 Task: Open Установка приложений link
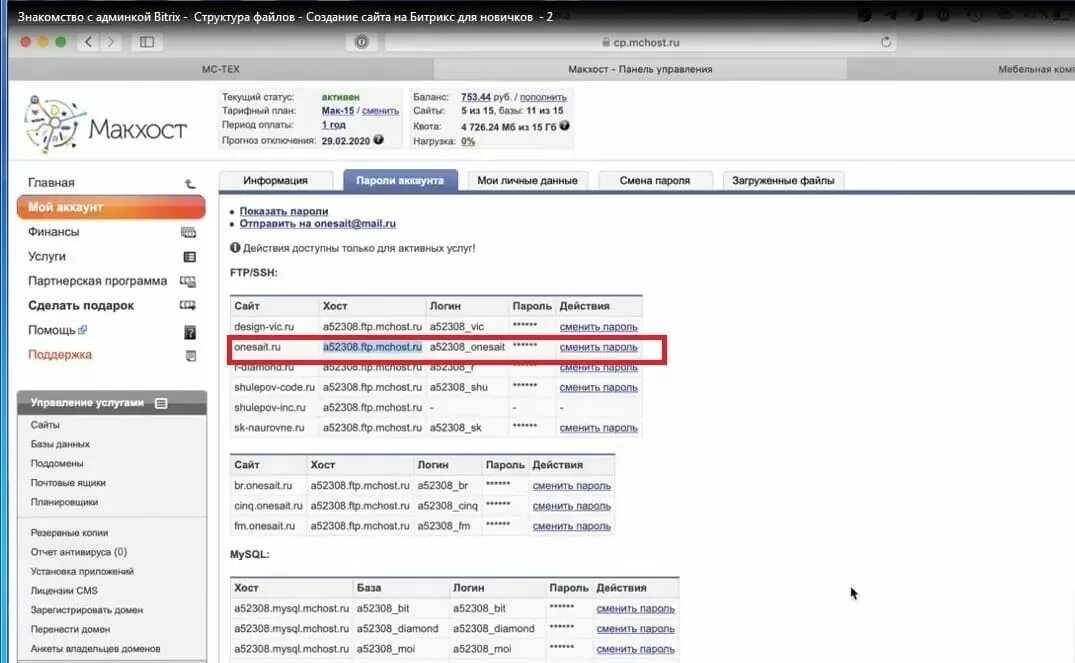pos(82,571)
